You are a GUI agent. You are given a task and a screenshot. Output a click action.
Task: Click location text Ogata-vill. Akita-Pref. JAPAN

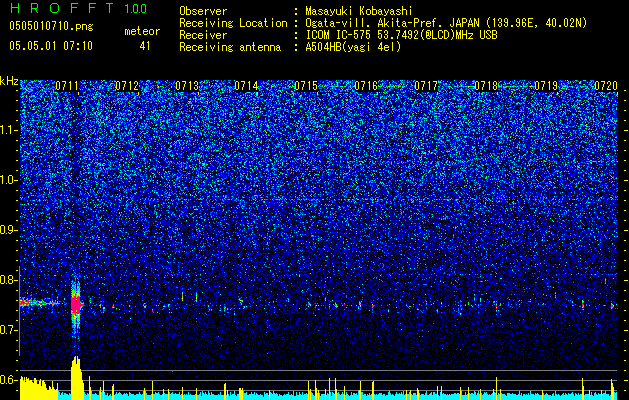click(392, 23)
